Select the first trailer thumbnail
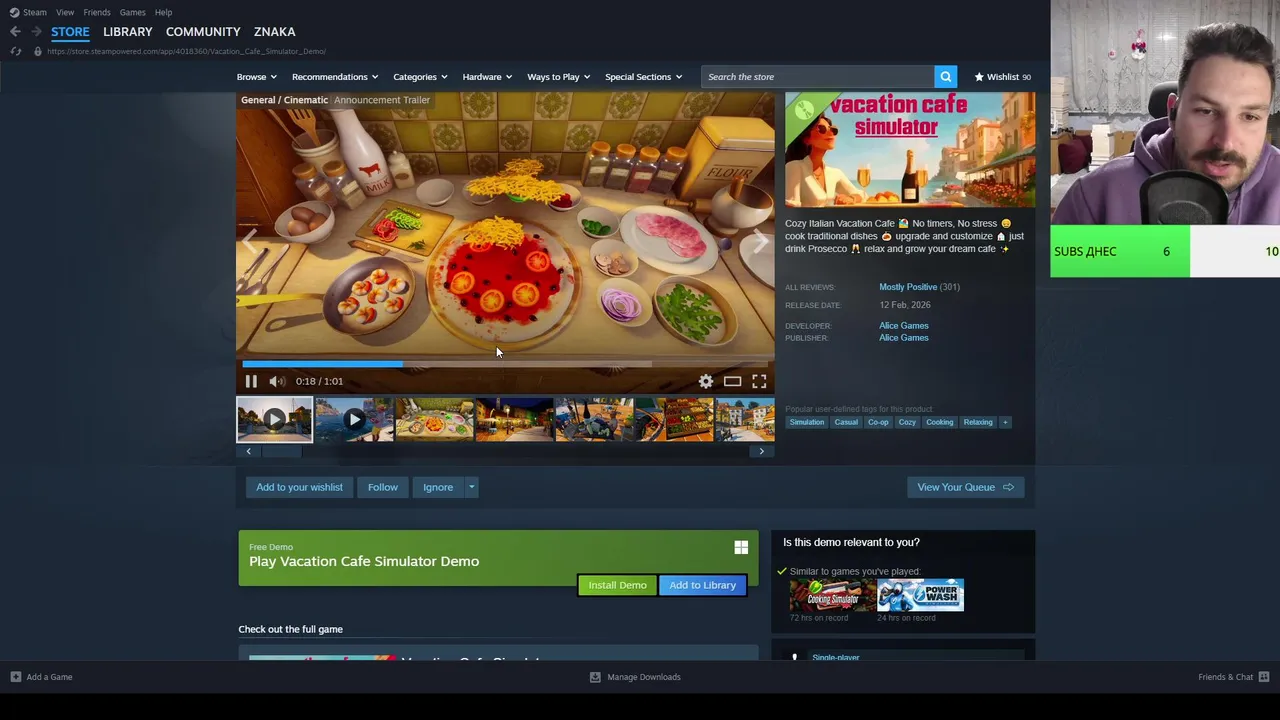Image resolution: width=1280 pixels, height=720 pixels. 274,420
